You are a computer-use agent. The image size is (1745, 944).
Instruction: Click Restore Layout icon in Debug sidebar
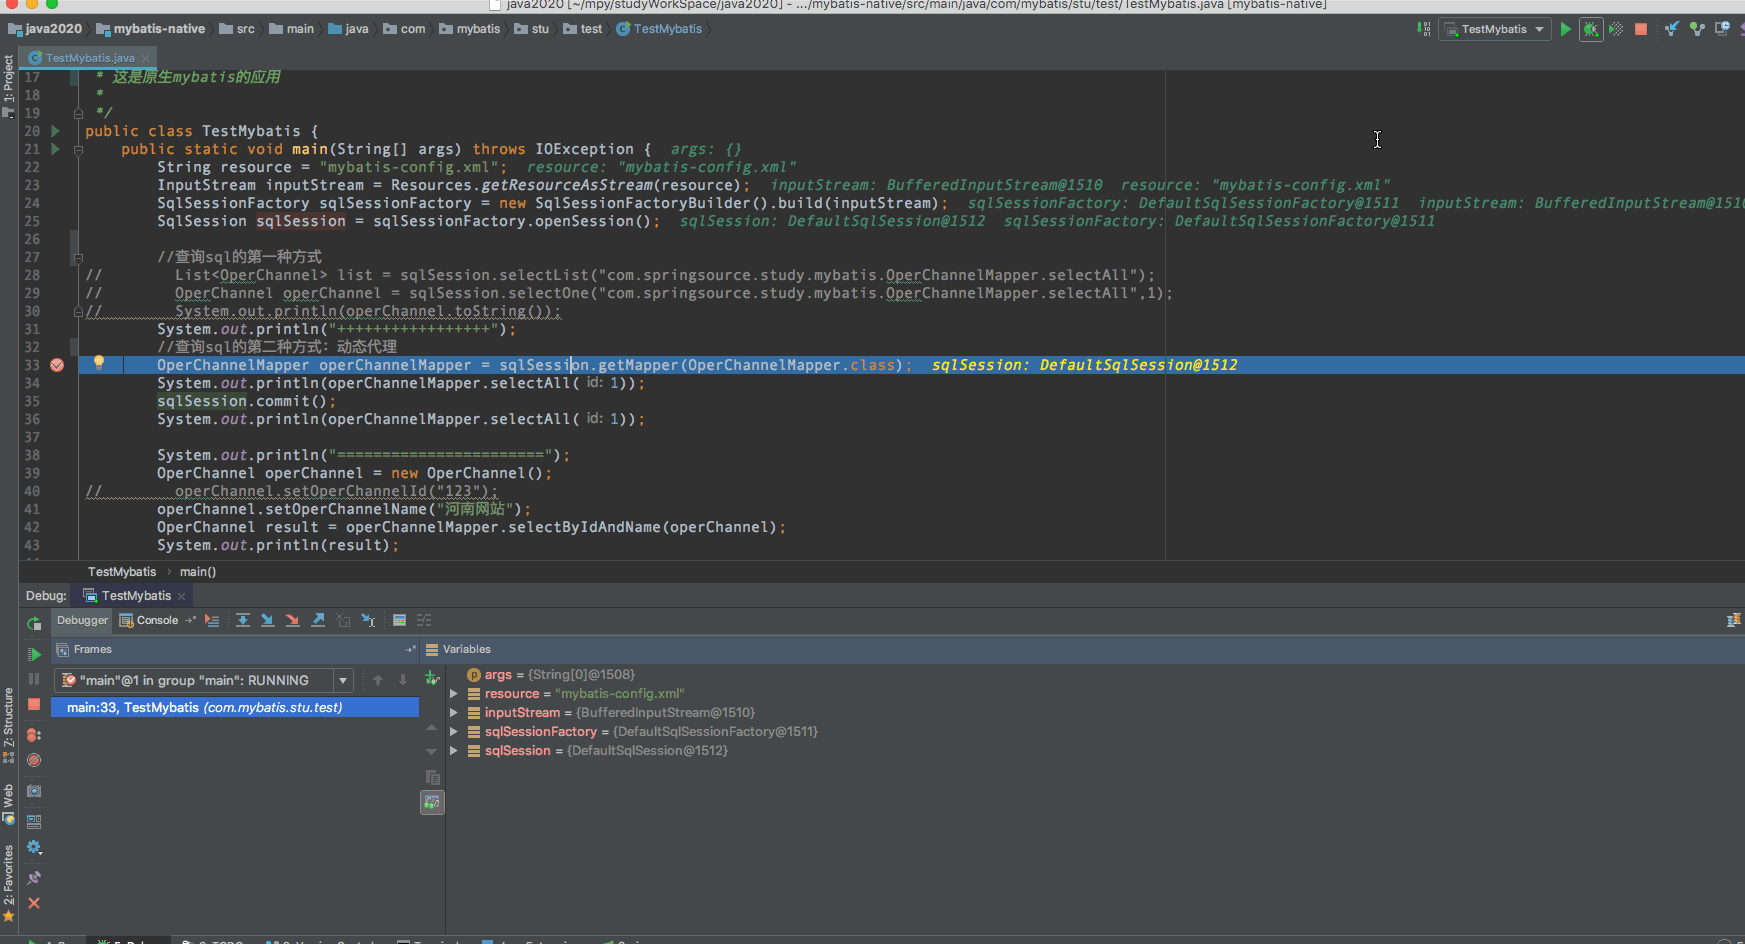34,822
